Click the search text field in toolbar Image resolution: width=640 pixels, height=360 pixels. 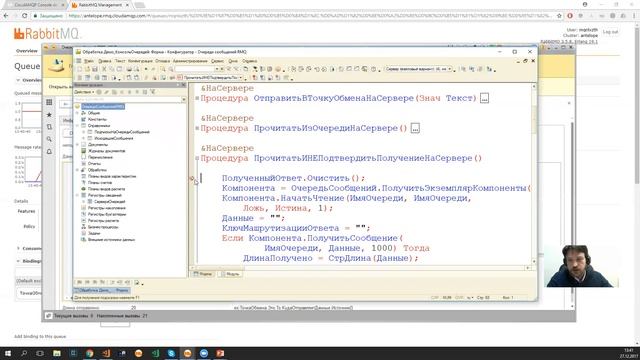tap(195, 69)
